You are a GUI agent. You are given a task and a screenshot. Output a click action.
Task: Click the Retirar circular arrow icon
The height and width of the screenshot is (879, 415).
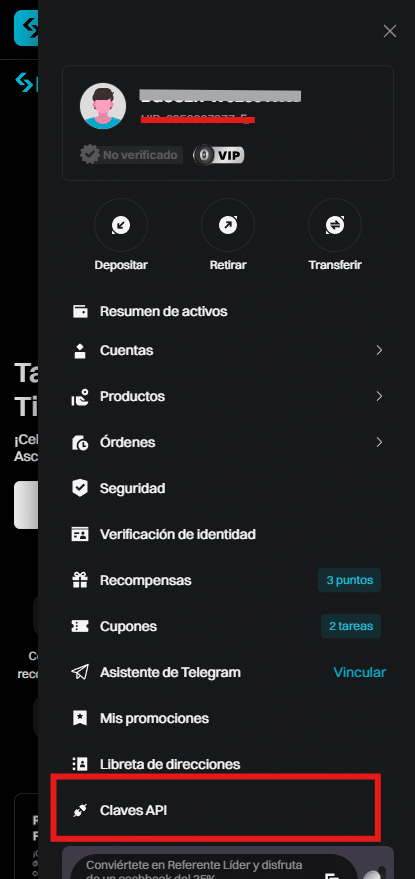point(228,225)
